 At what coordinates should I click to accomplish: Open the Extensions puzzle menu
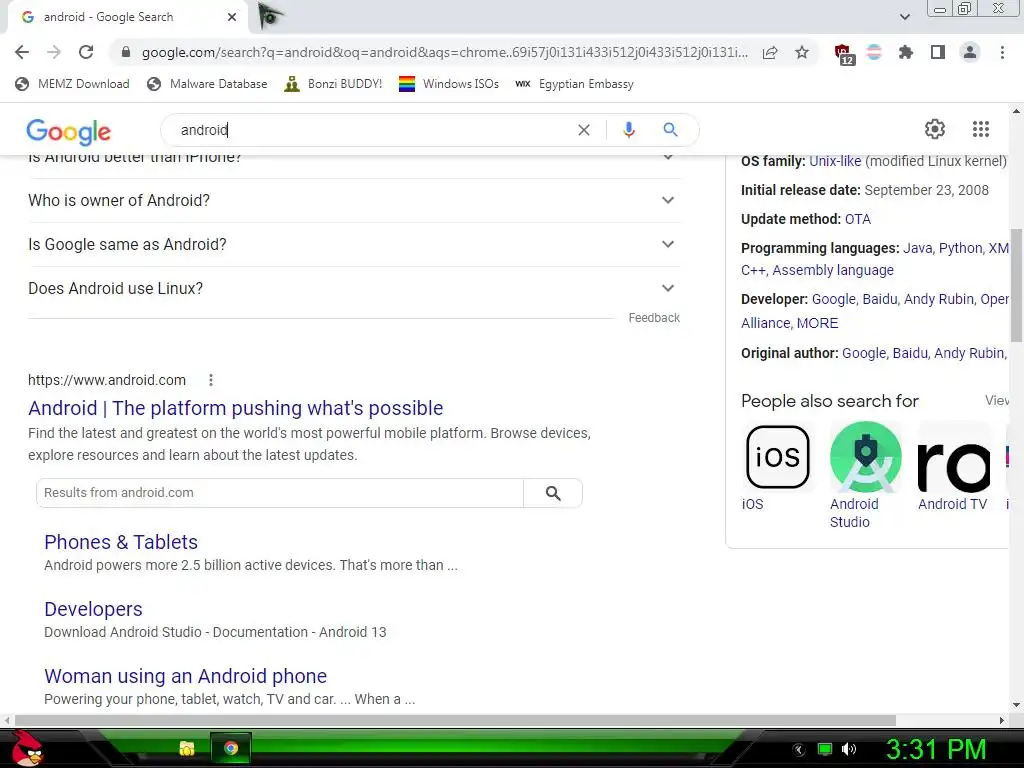pos(905,52)
